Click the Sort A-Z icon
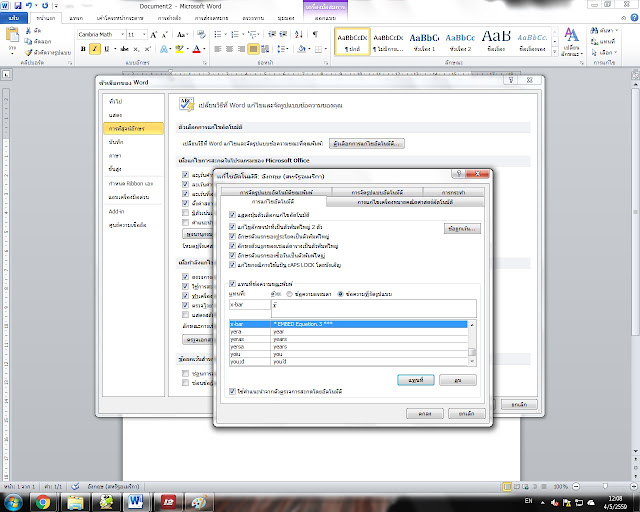The image size is (640, 512). [299, 35]
